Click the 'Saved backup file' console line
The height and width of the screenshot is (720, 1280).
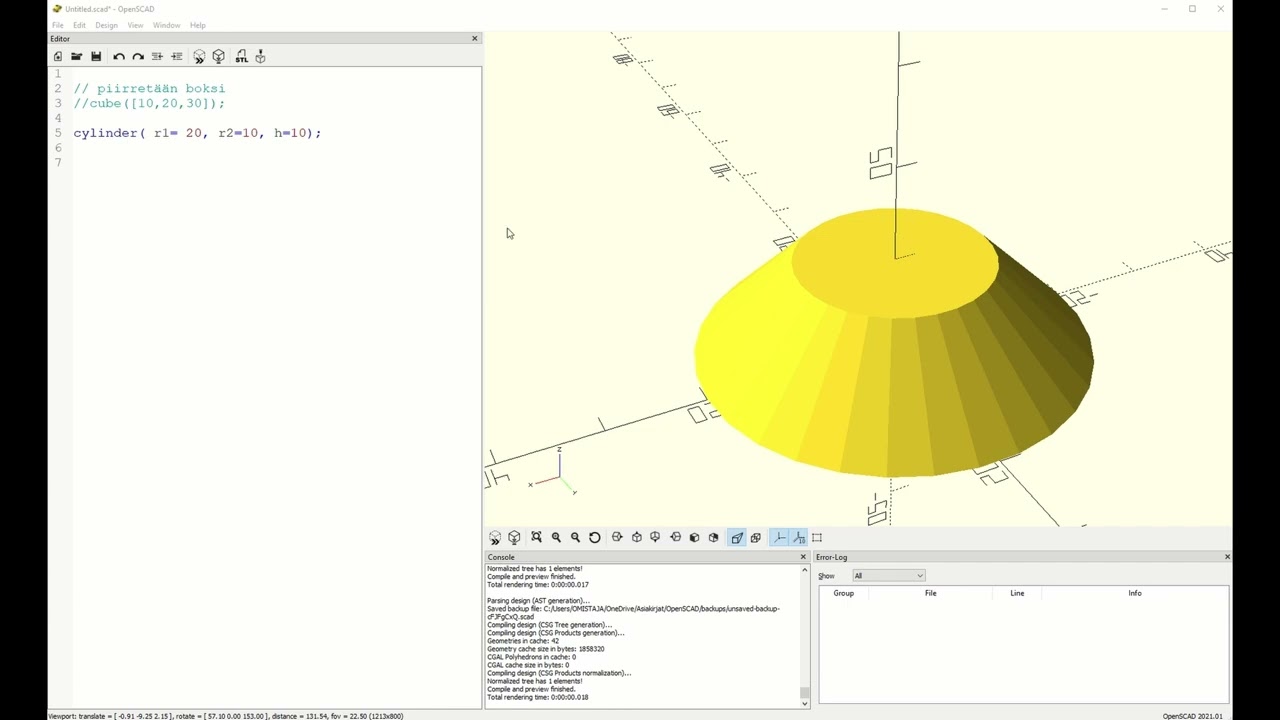pyautogui.click(x=633, y=613)
